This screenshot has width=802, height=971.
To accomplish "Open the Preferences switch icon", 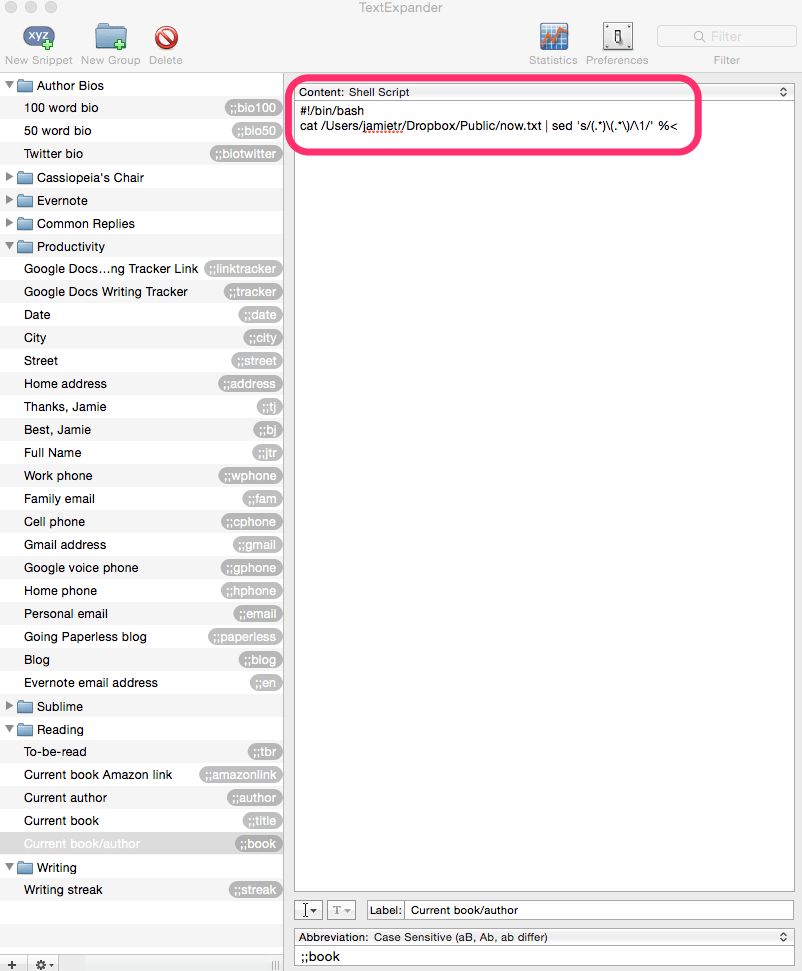I will [x=617, y=37].
